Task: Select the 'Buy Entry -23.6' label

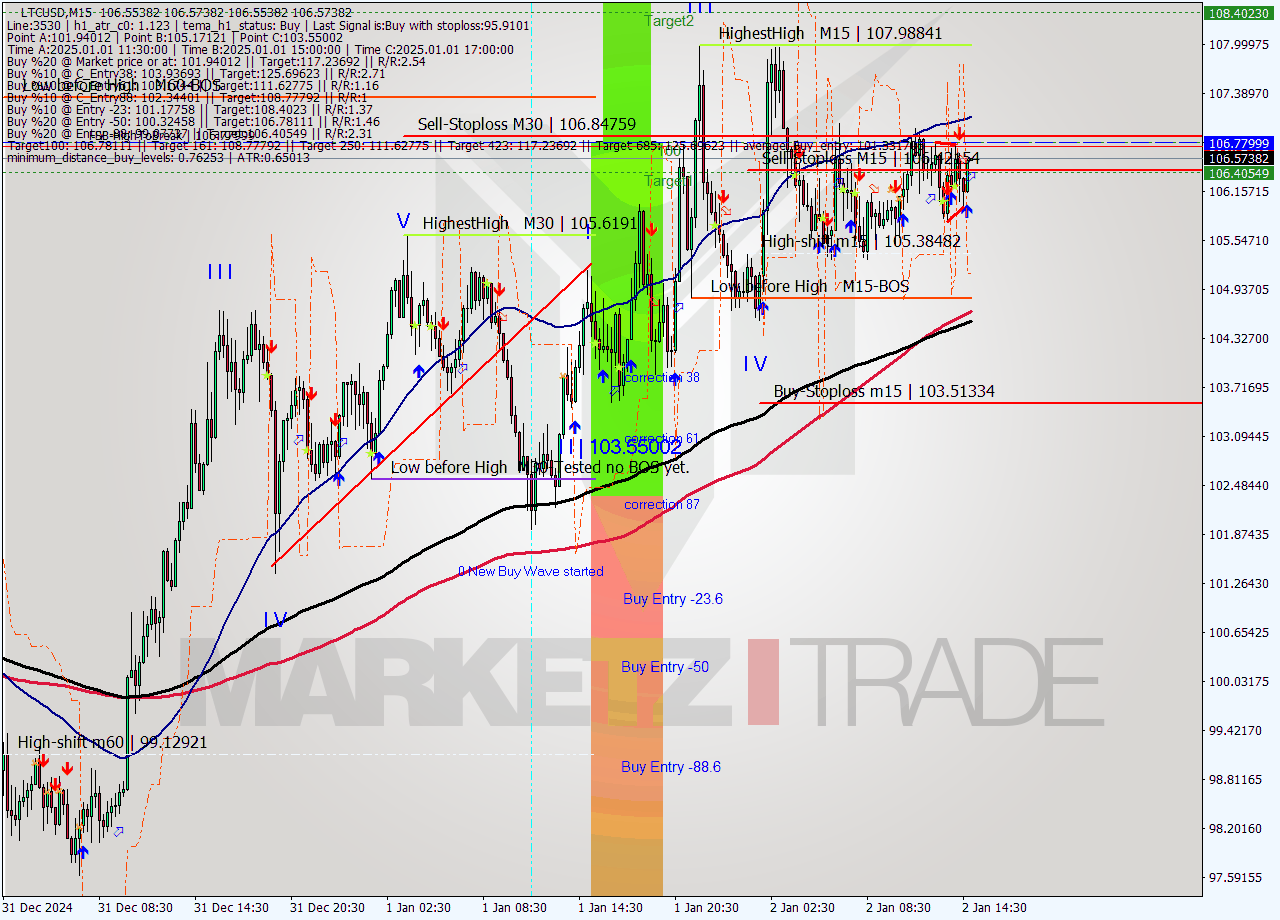Action: pyautogui.click(x=673, y=599)
